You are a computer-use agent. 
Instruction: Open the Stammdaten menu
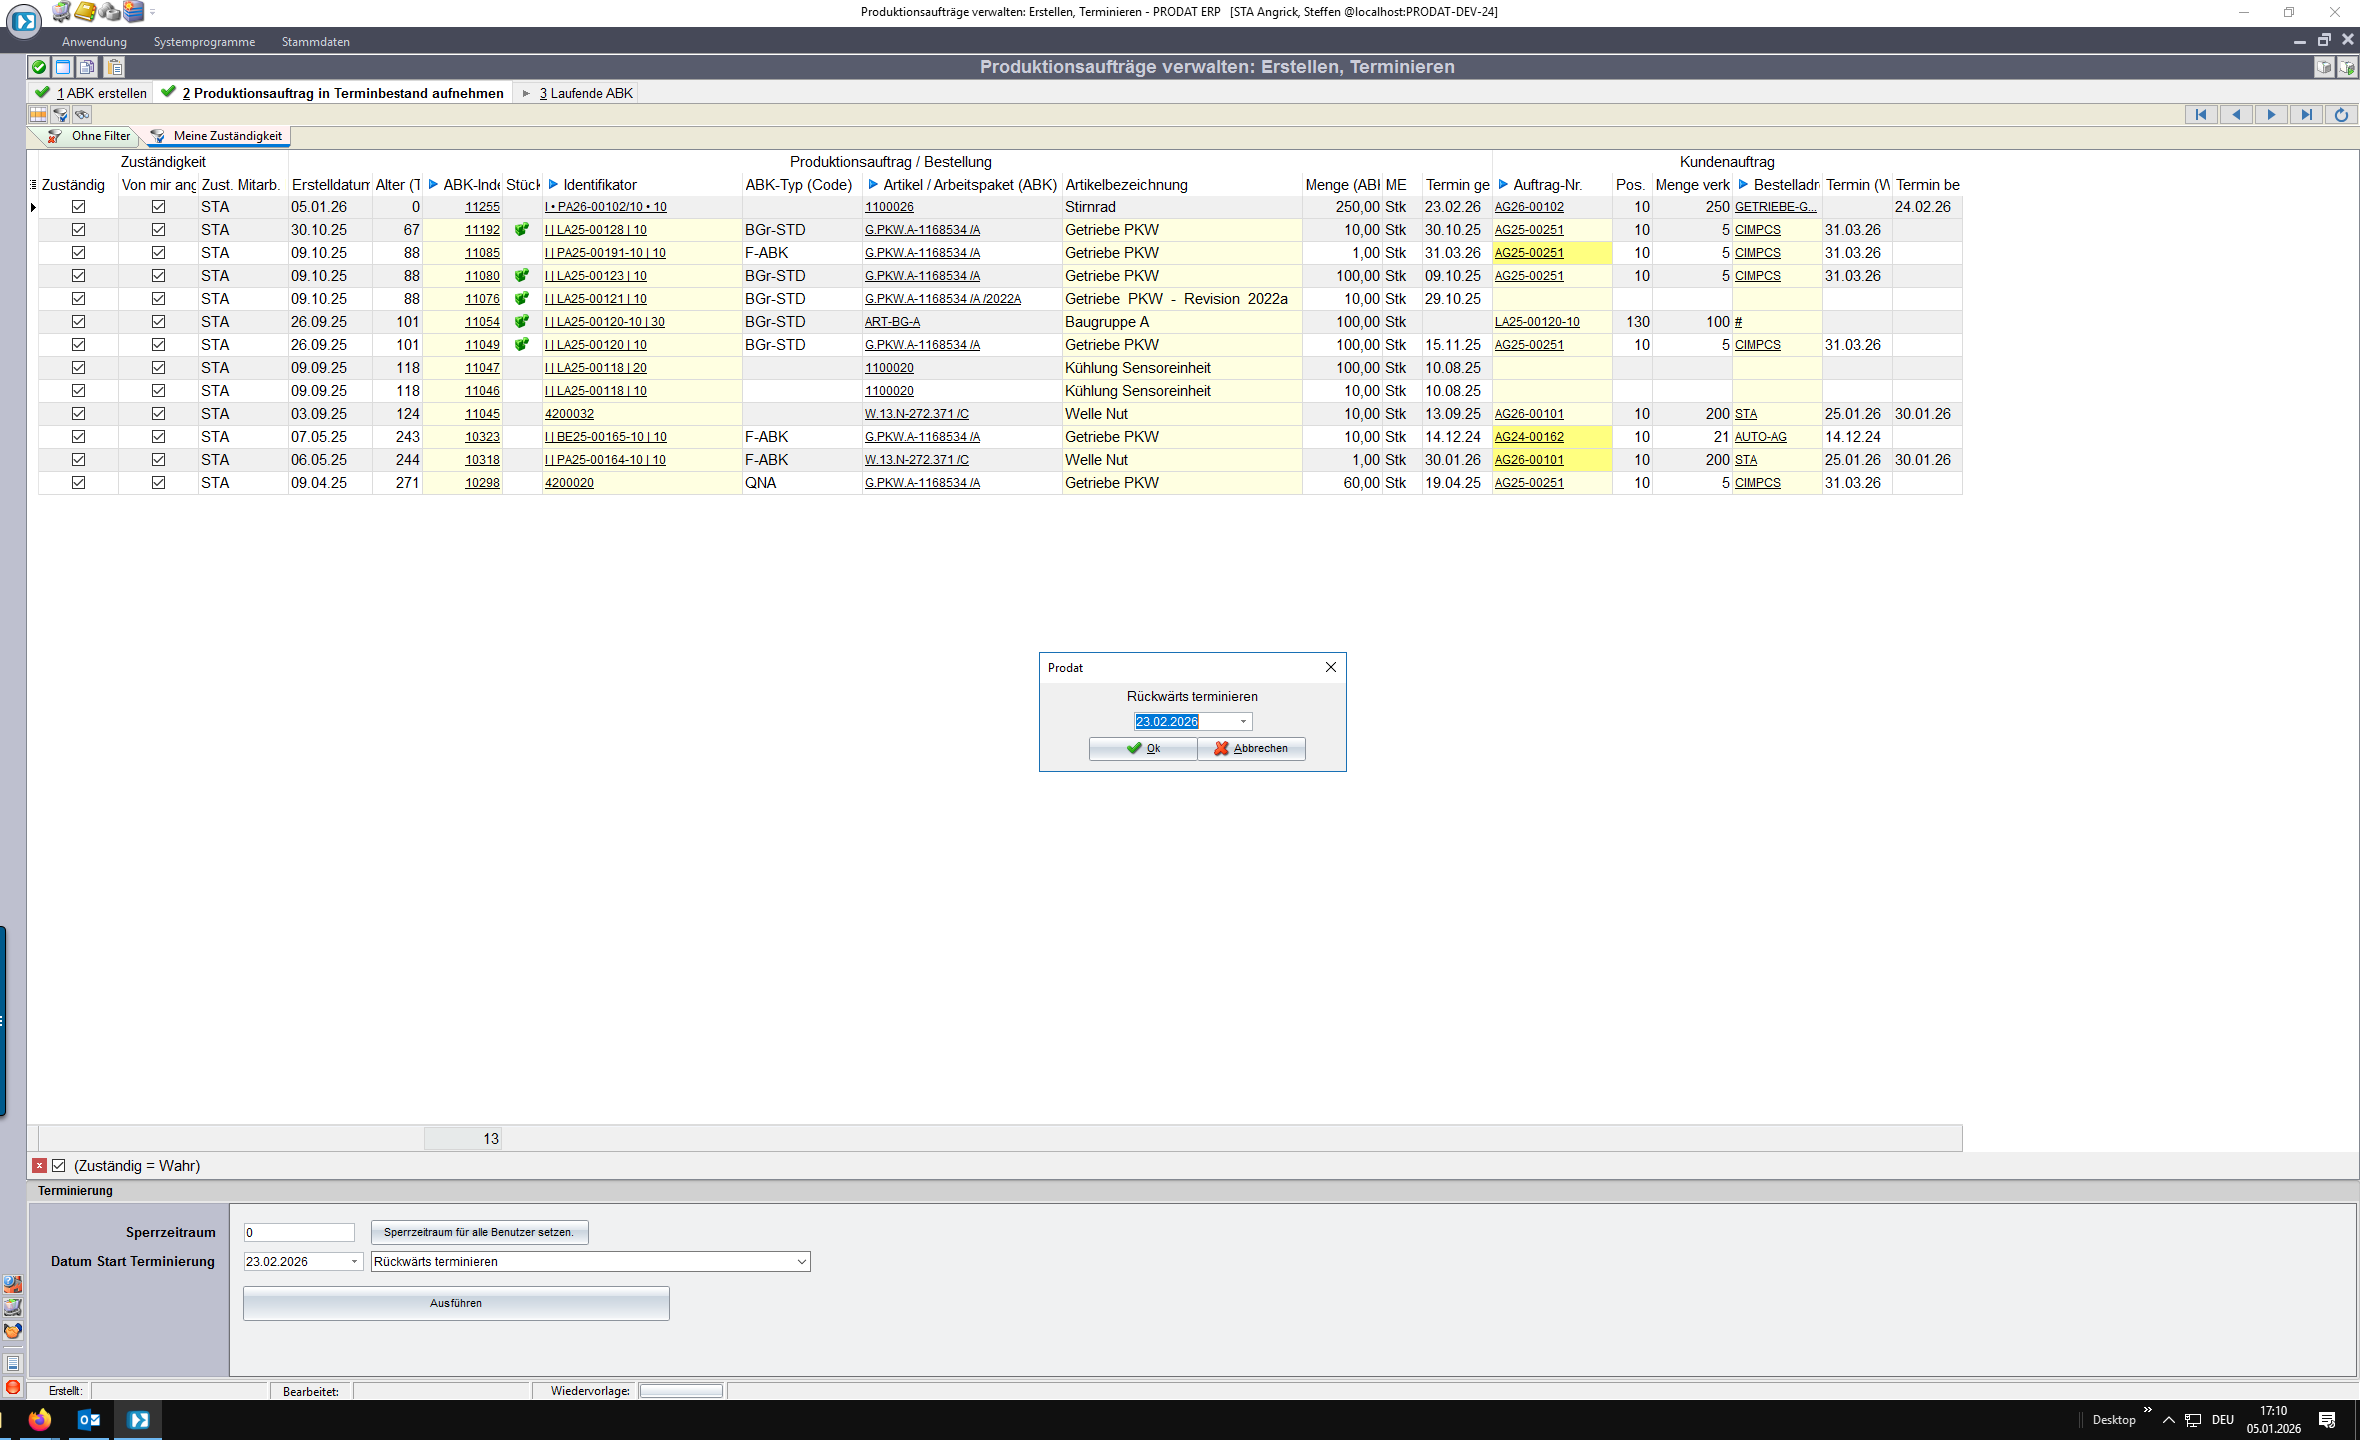tap(315, 42)
